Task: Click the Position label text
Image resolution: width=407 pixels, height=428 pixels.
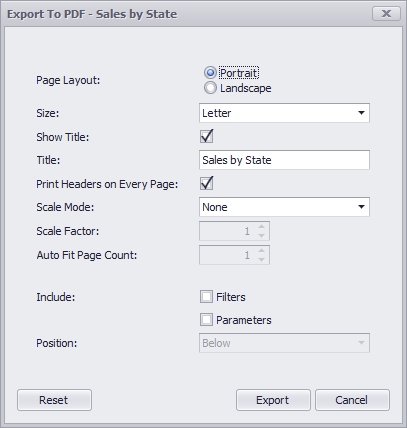Action: pos(57,343)
